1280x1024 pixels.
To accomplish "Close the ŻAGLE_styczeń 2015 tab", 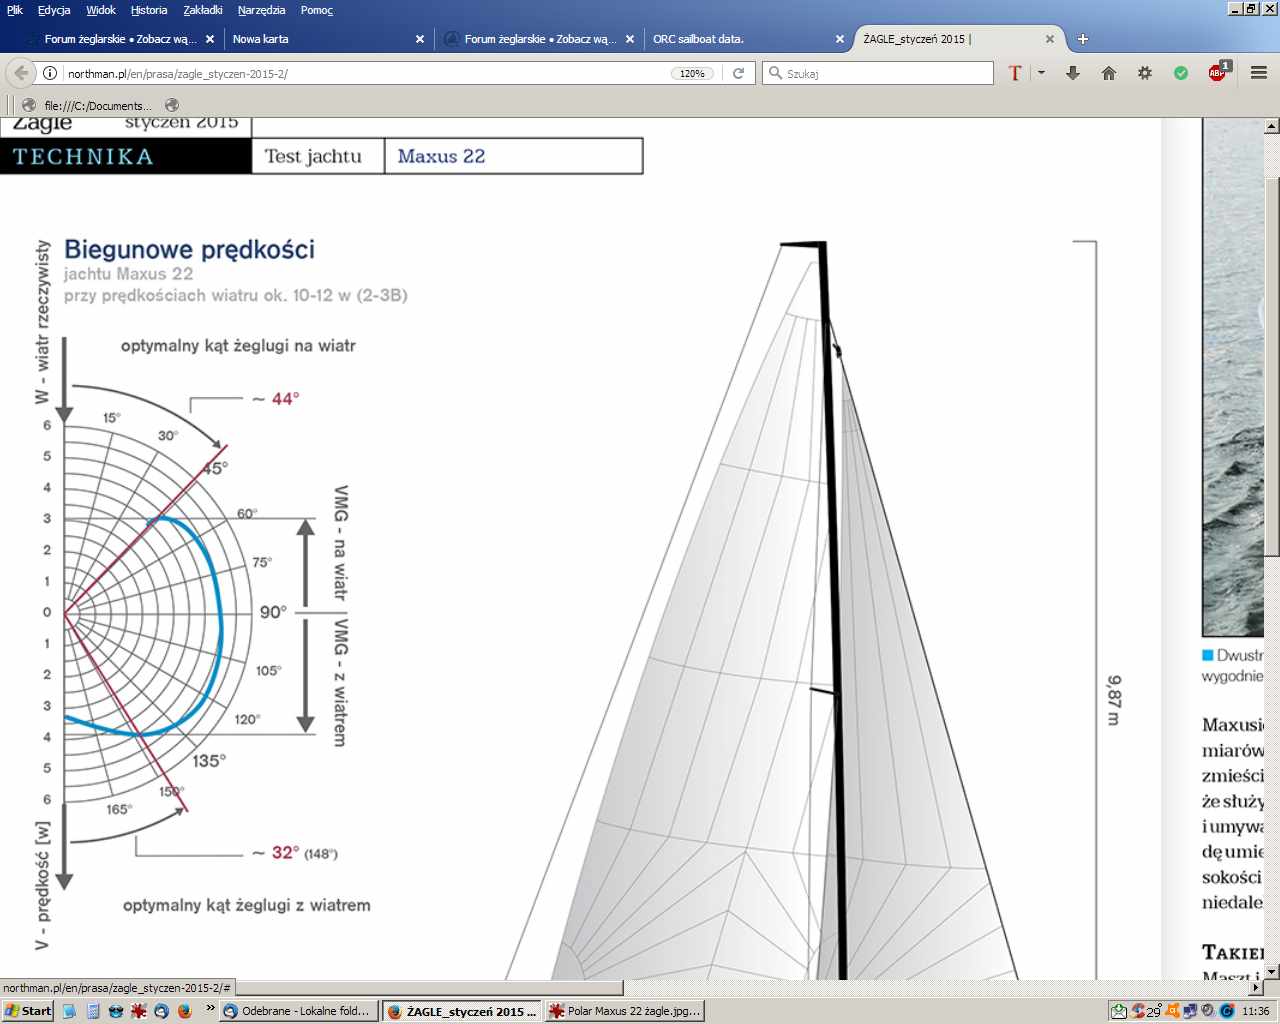I will (x=1050, y=39).
